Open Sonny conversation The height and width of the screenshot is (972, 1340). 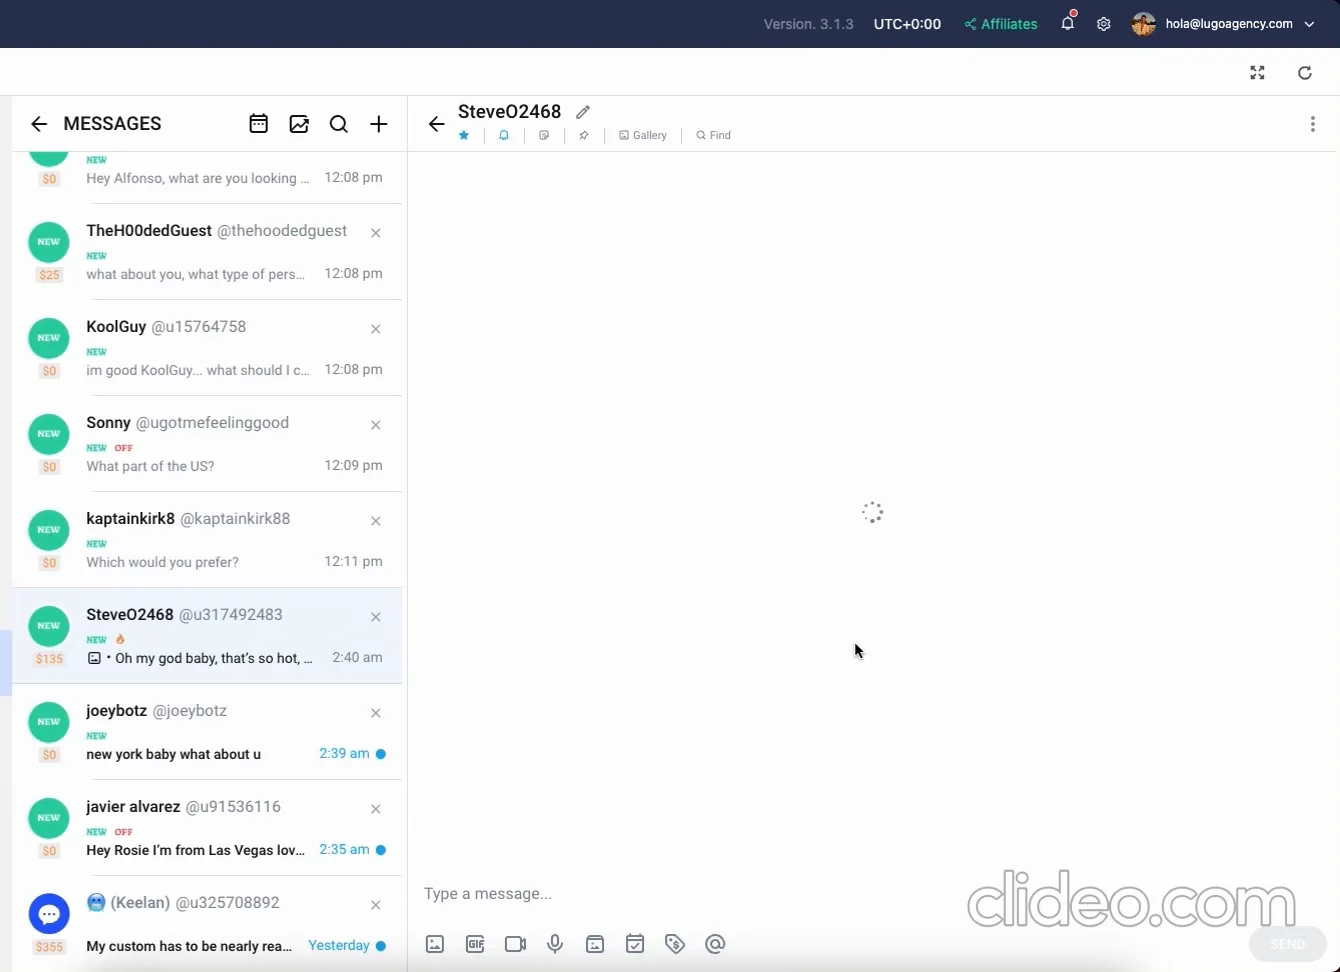[x=207, y=444]
